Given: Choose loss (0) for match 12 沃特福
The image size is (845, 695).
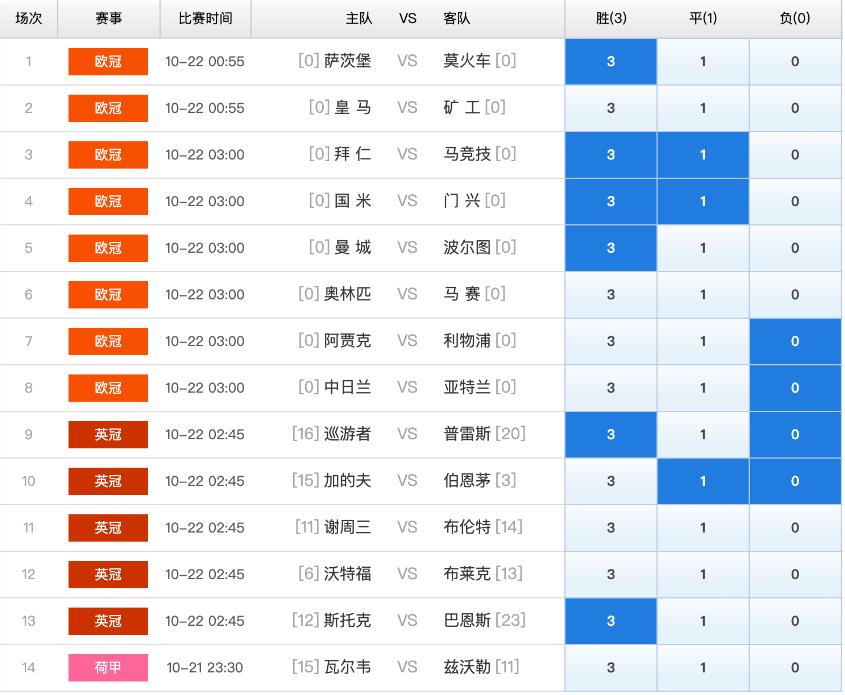Looking at the screenshot, I should tap(795, 574).
